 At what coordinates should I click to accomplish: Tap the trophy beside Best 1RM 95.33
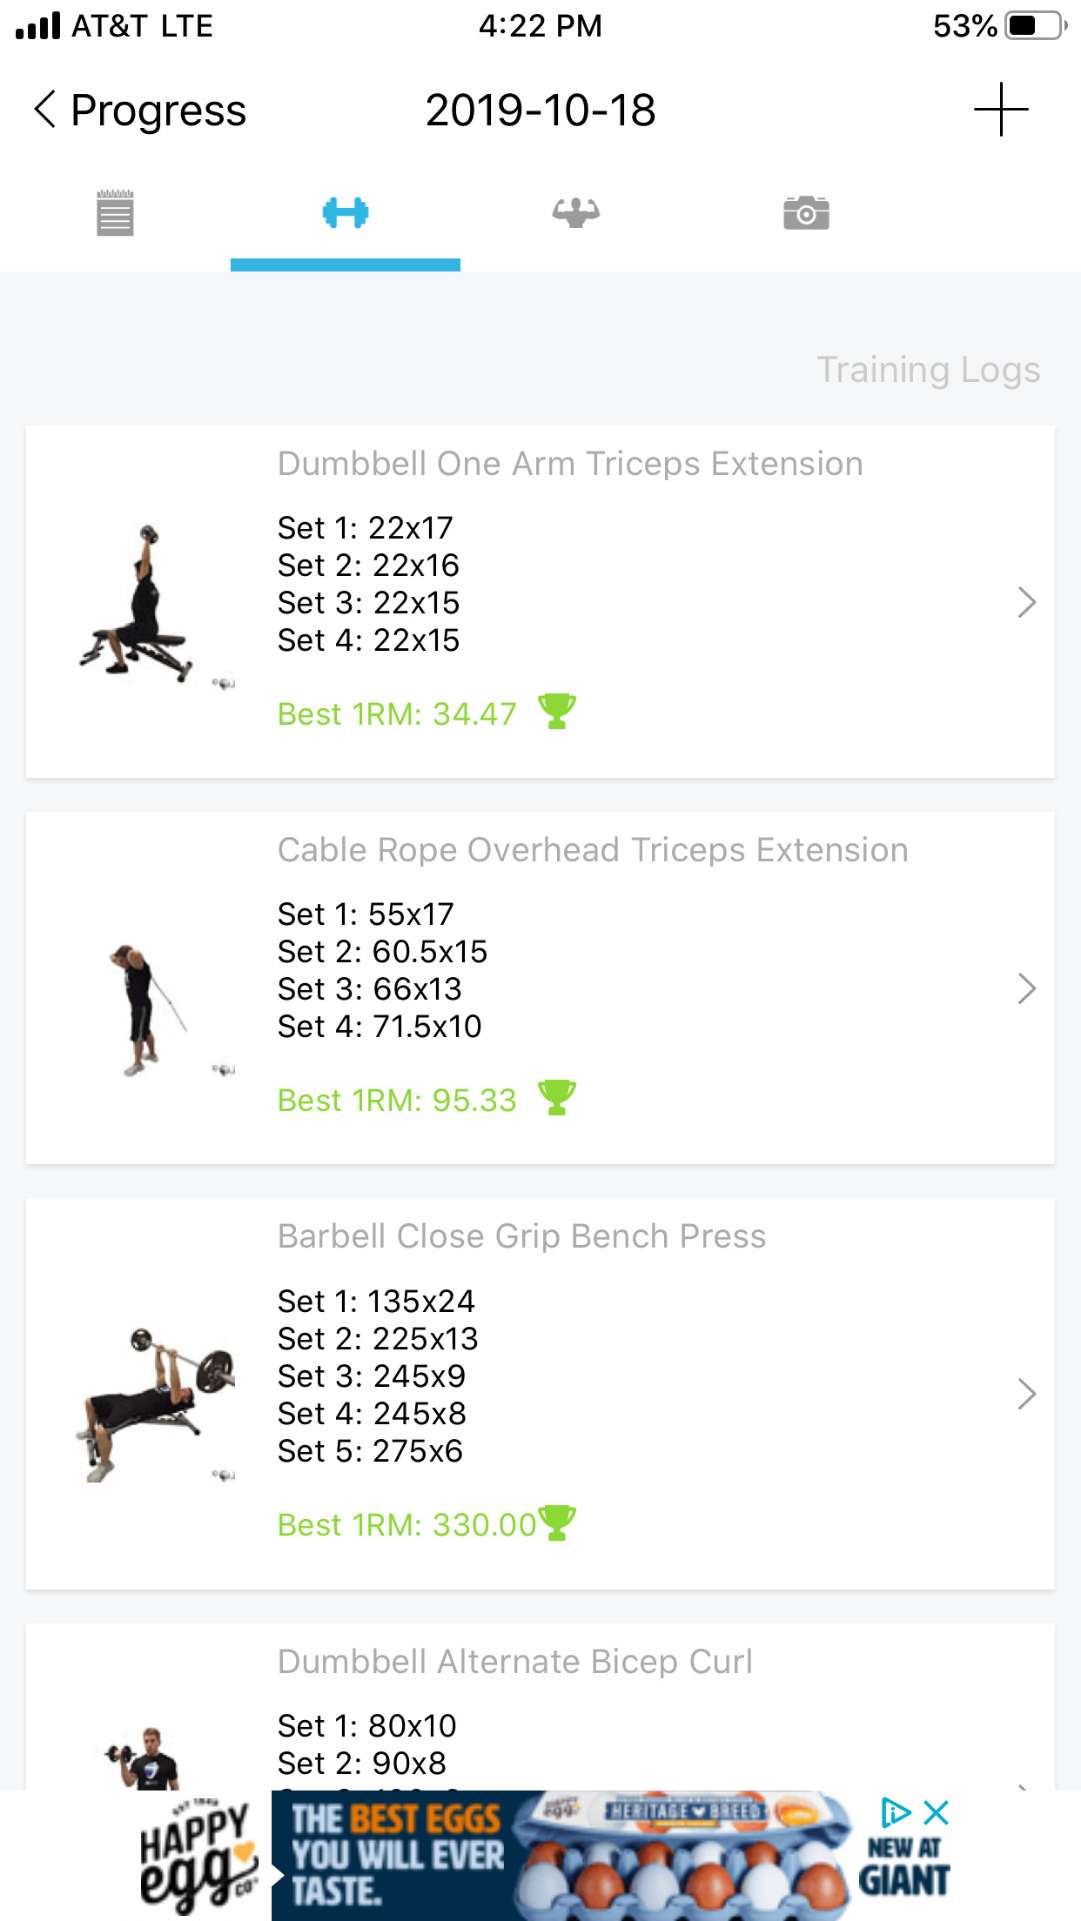pos(557,1098)
